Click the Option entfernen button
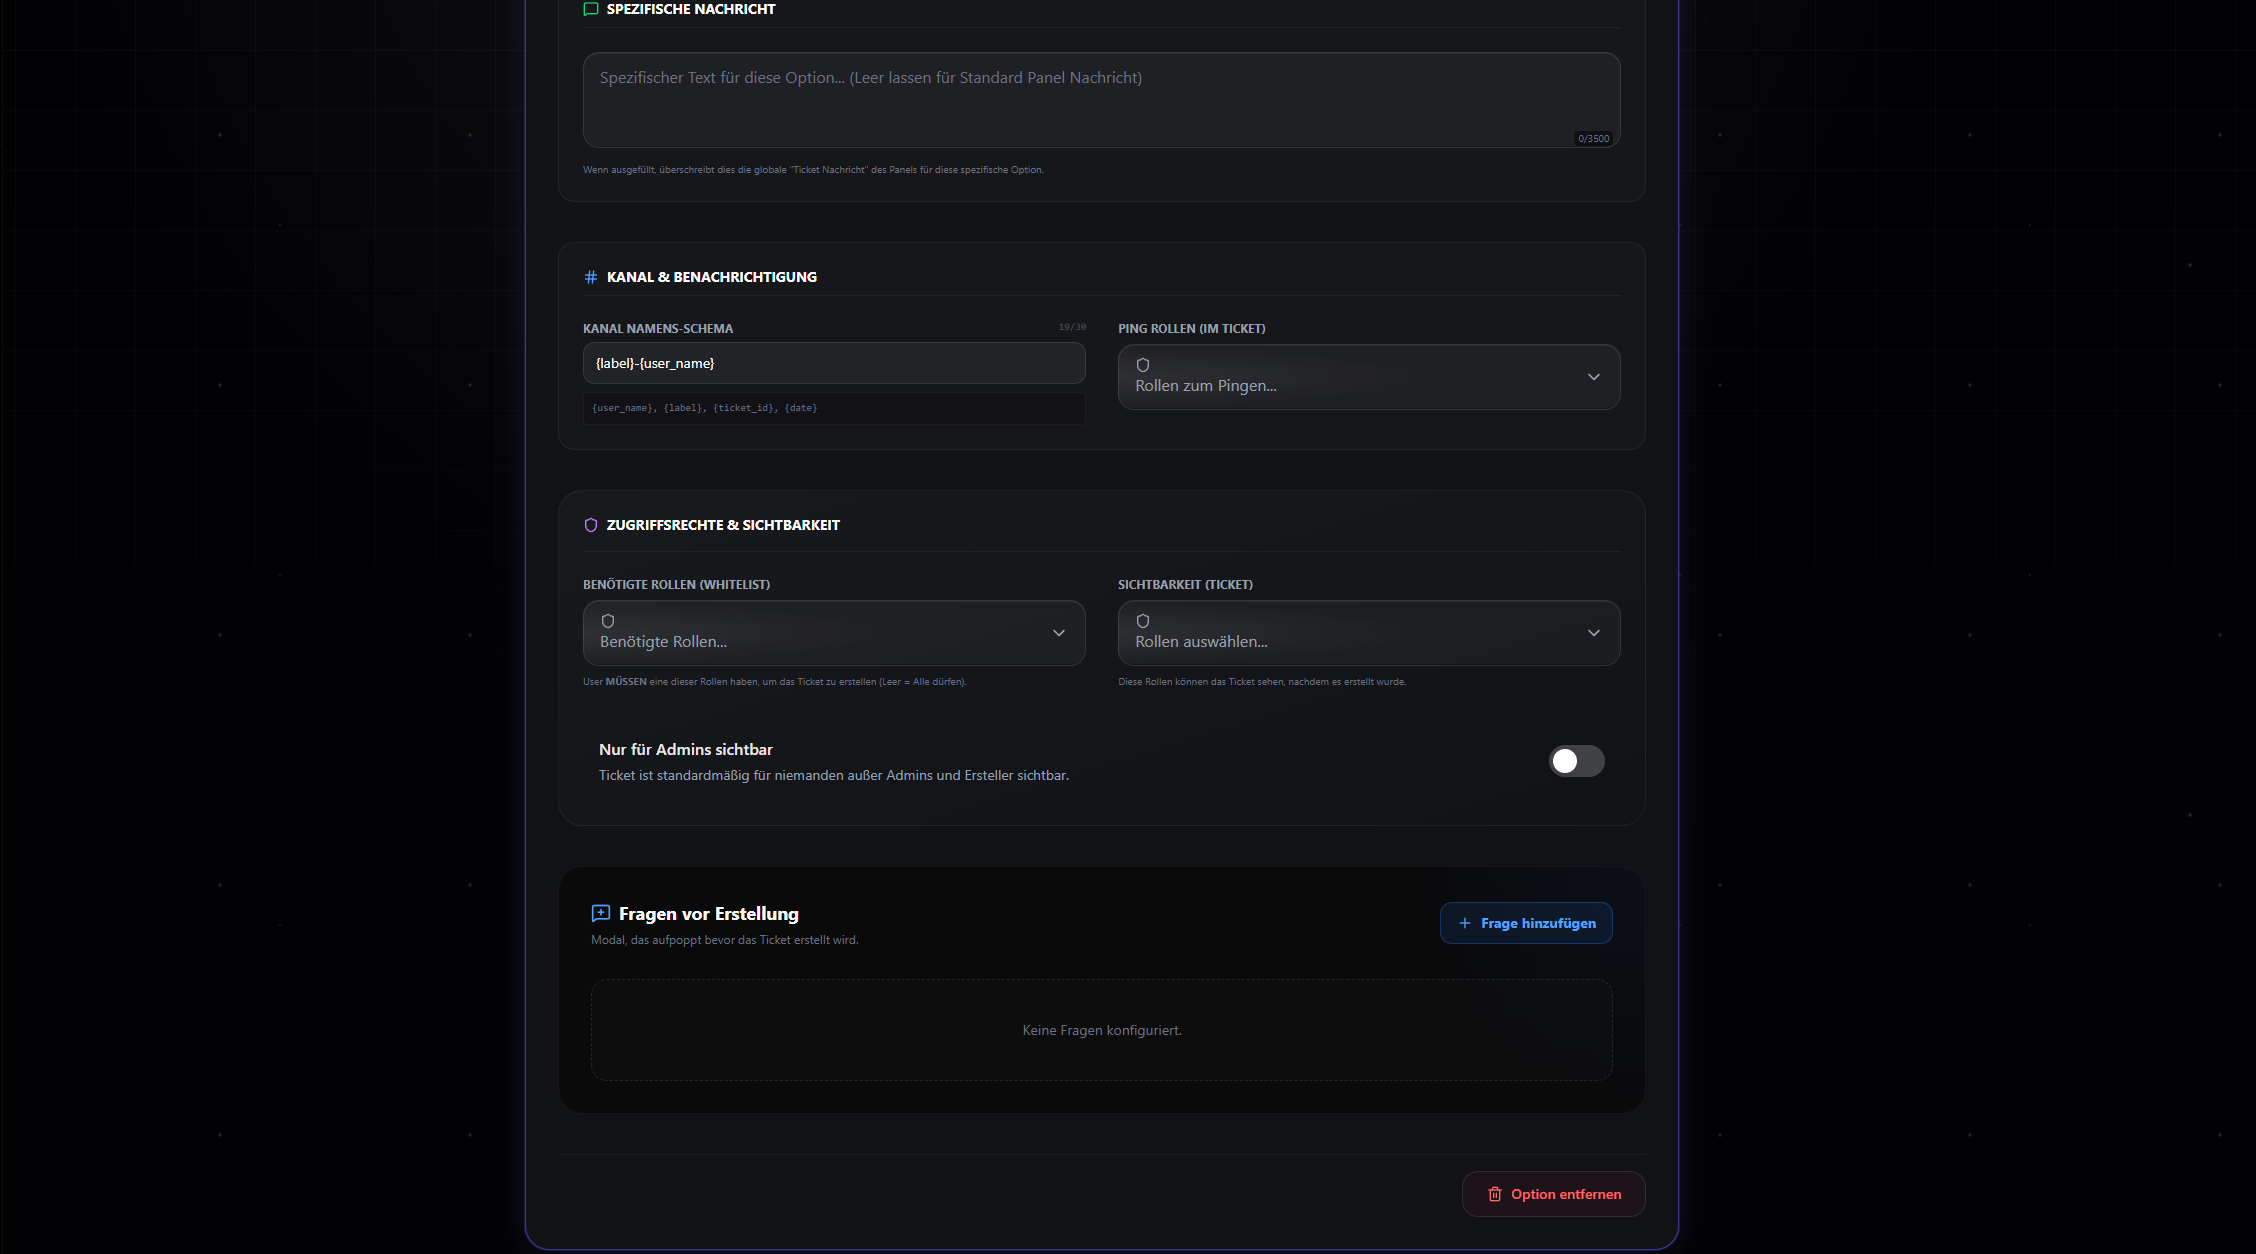This screenshot has height=1254, width=2256. [x=1553, y=1194]
